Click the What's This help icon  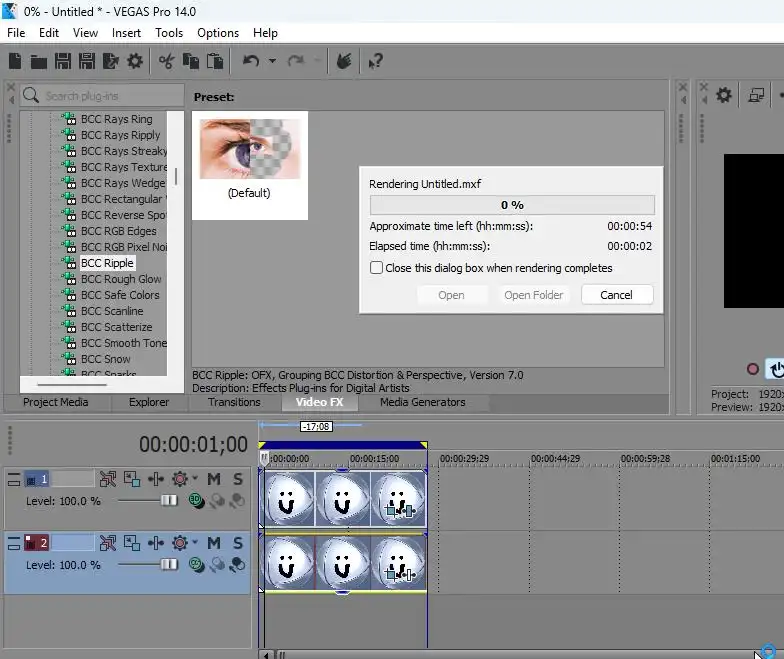point(376,62)
